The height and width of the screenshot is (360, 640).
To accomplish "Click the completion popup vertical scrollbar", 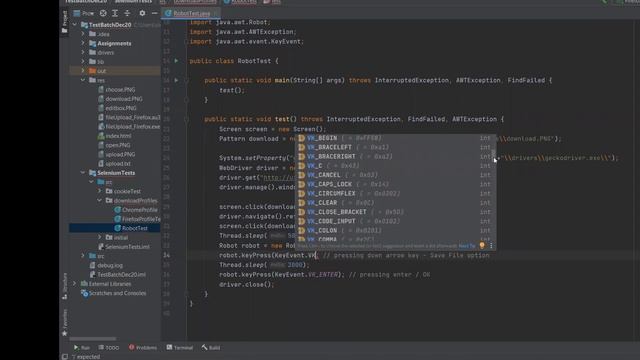I will pos(494,155).
